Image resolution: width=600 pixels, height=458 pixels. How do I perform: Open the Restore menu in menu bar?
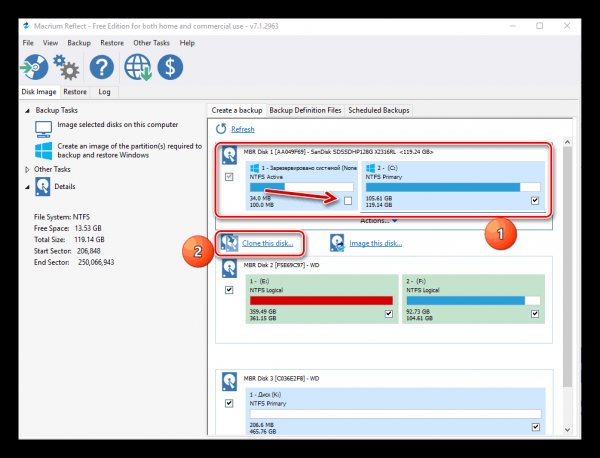pos(112,43)
